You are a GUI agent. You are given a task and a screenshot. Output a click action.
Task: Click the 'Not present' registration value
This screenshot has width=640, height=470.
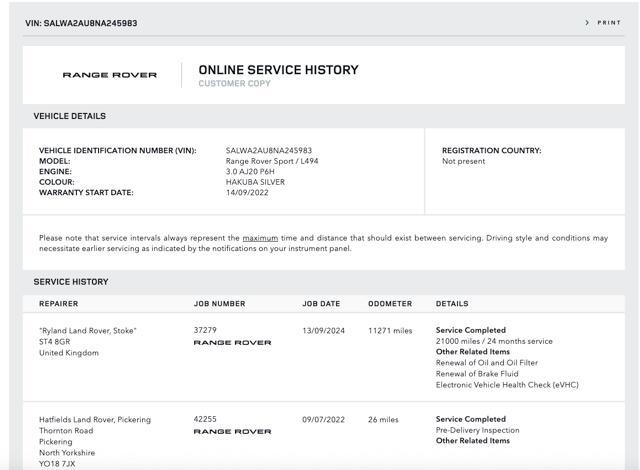click(463, 161)
